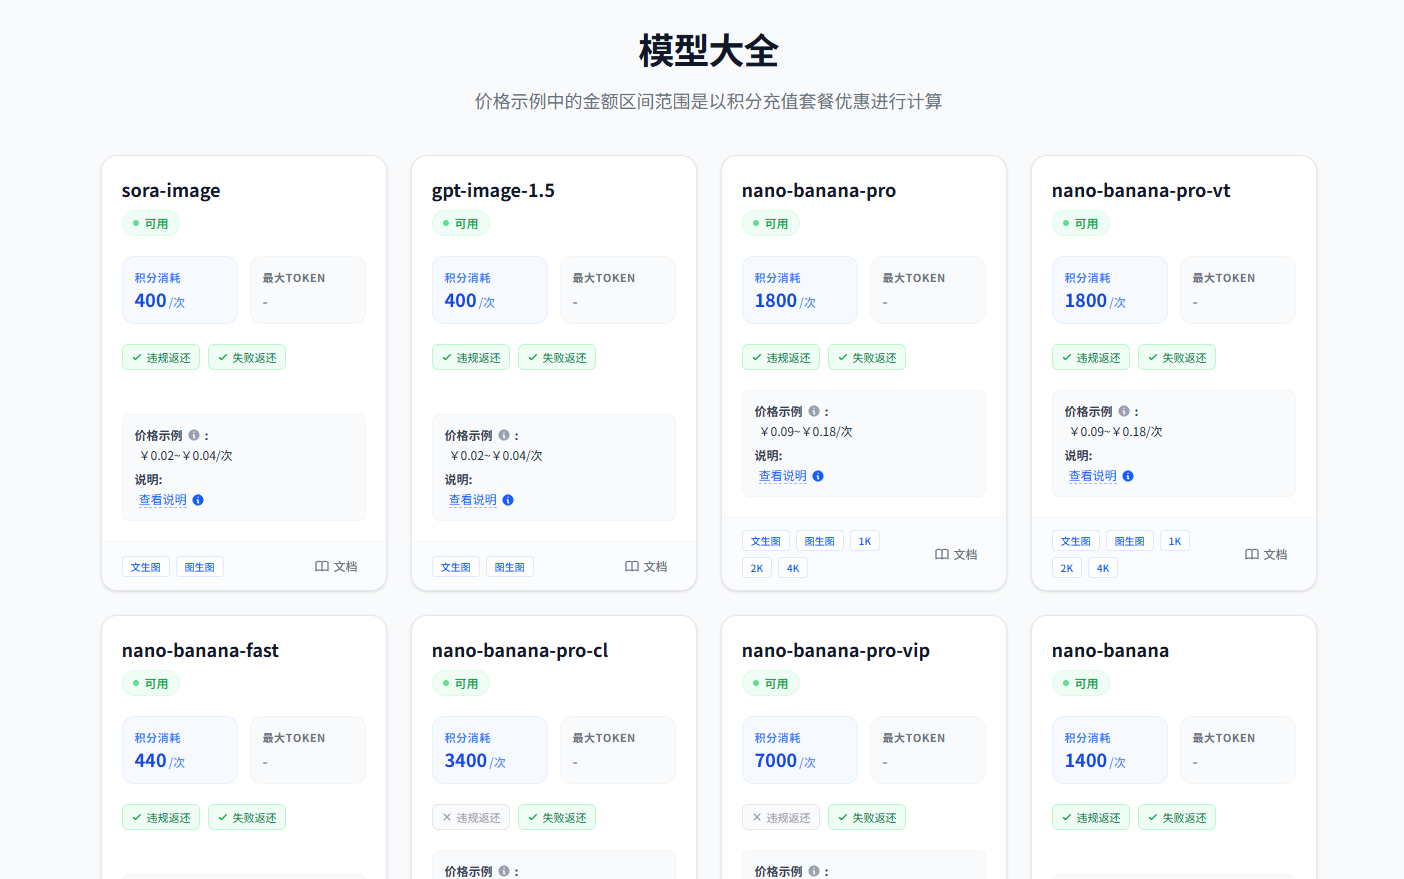Click the book icon of nano-banana-pro 文档
This screenshot has height=879, width=1404.
tap(942, 554)
